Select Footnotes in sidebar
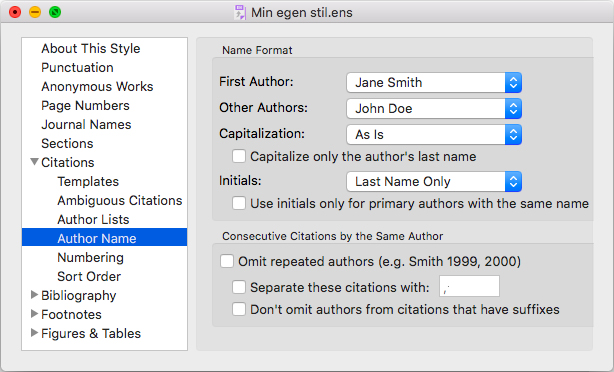Screen dimensions: 614x372 point(71,314)
